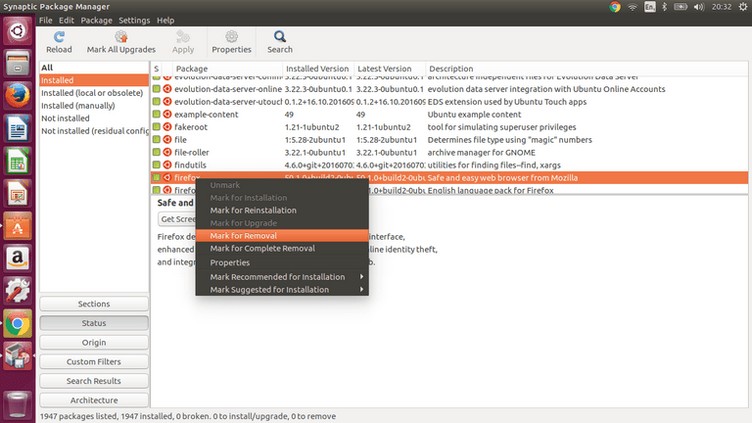Click the Architecture filter button
Image resolution: width=752 pixels, height=423 pixels.
(x=94, y=400)
